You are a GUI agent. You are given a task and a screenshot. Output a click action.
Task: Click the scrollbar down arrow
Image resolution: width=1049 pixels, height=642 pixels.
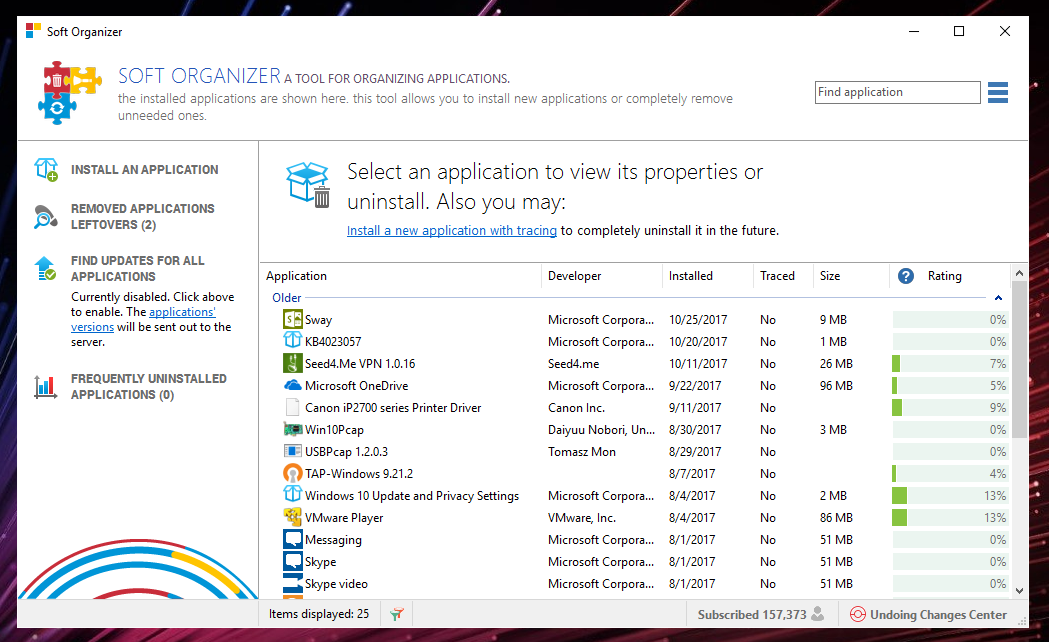click(1019, 591)
